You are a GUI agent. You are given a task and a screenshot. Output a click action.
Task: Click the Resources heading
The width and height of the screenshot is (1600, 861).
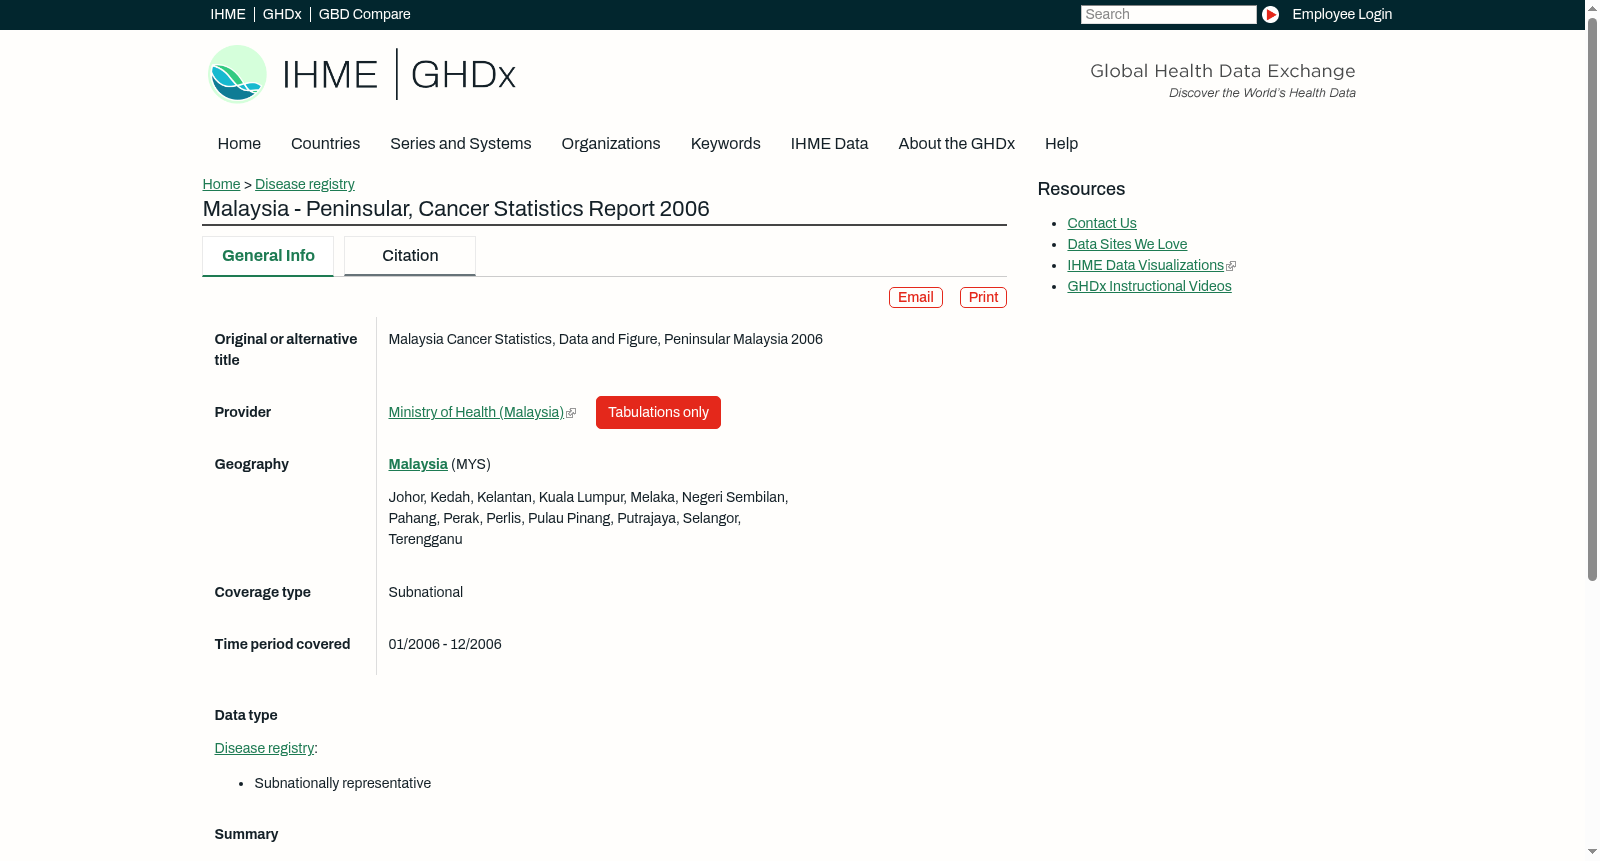pyautogui.click(x=1081, y=189)
